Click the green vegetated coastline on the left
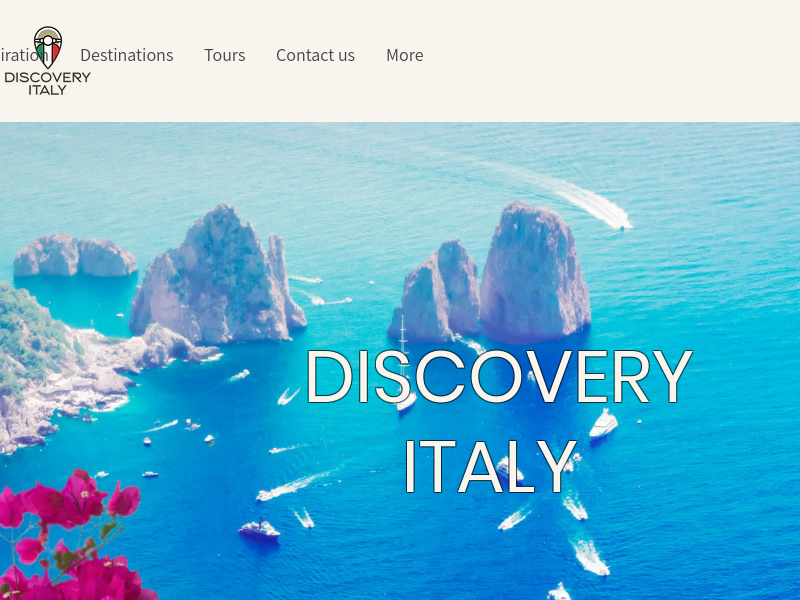 click(32, 333)
